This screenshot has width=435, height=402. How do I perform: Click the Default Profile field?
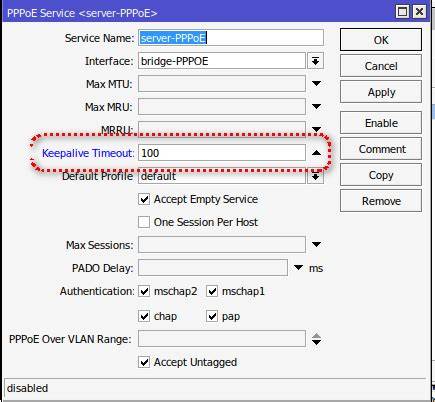[222, 177]
